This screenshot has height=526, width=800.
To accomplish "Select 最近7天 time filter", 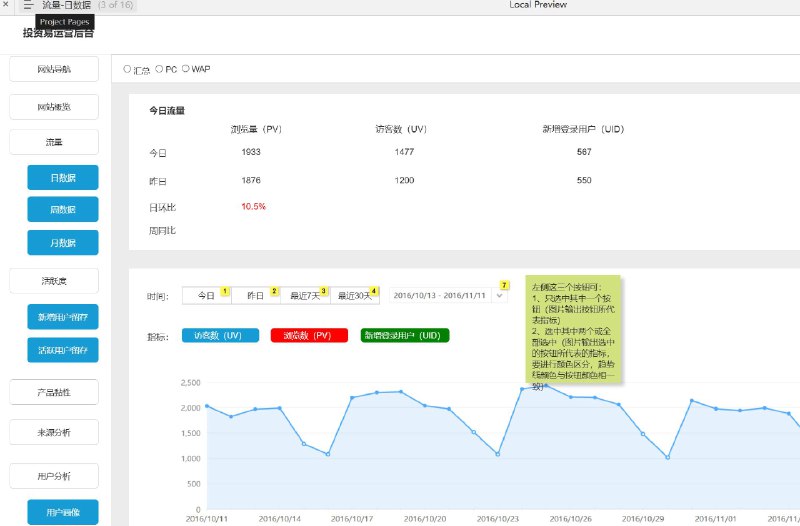I will pos(305,296).
